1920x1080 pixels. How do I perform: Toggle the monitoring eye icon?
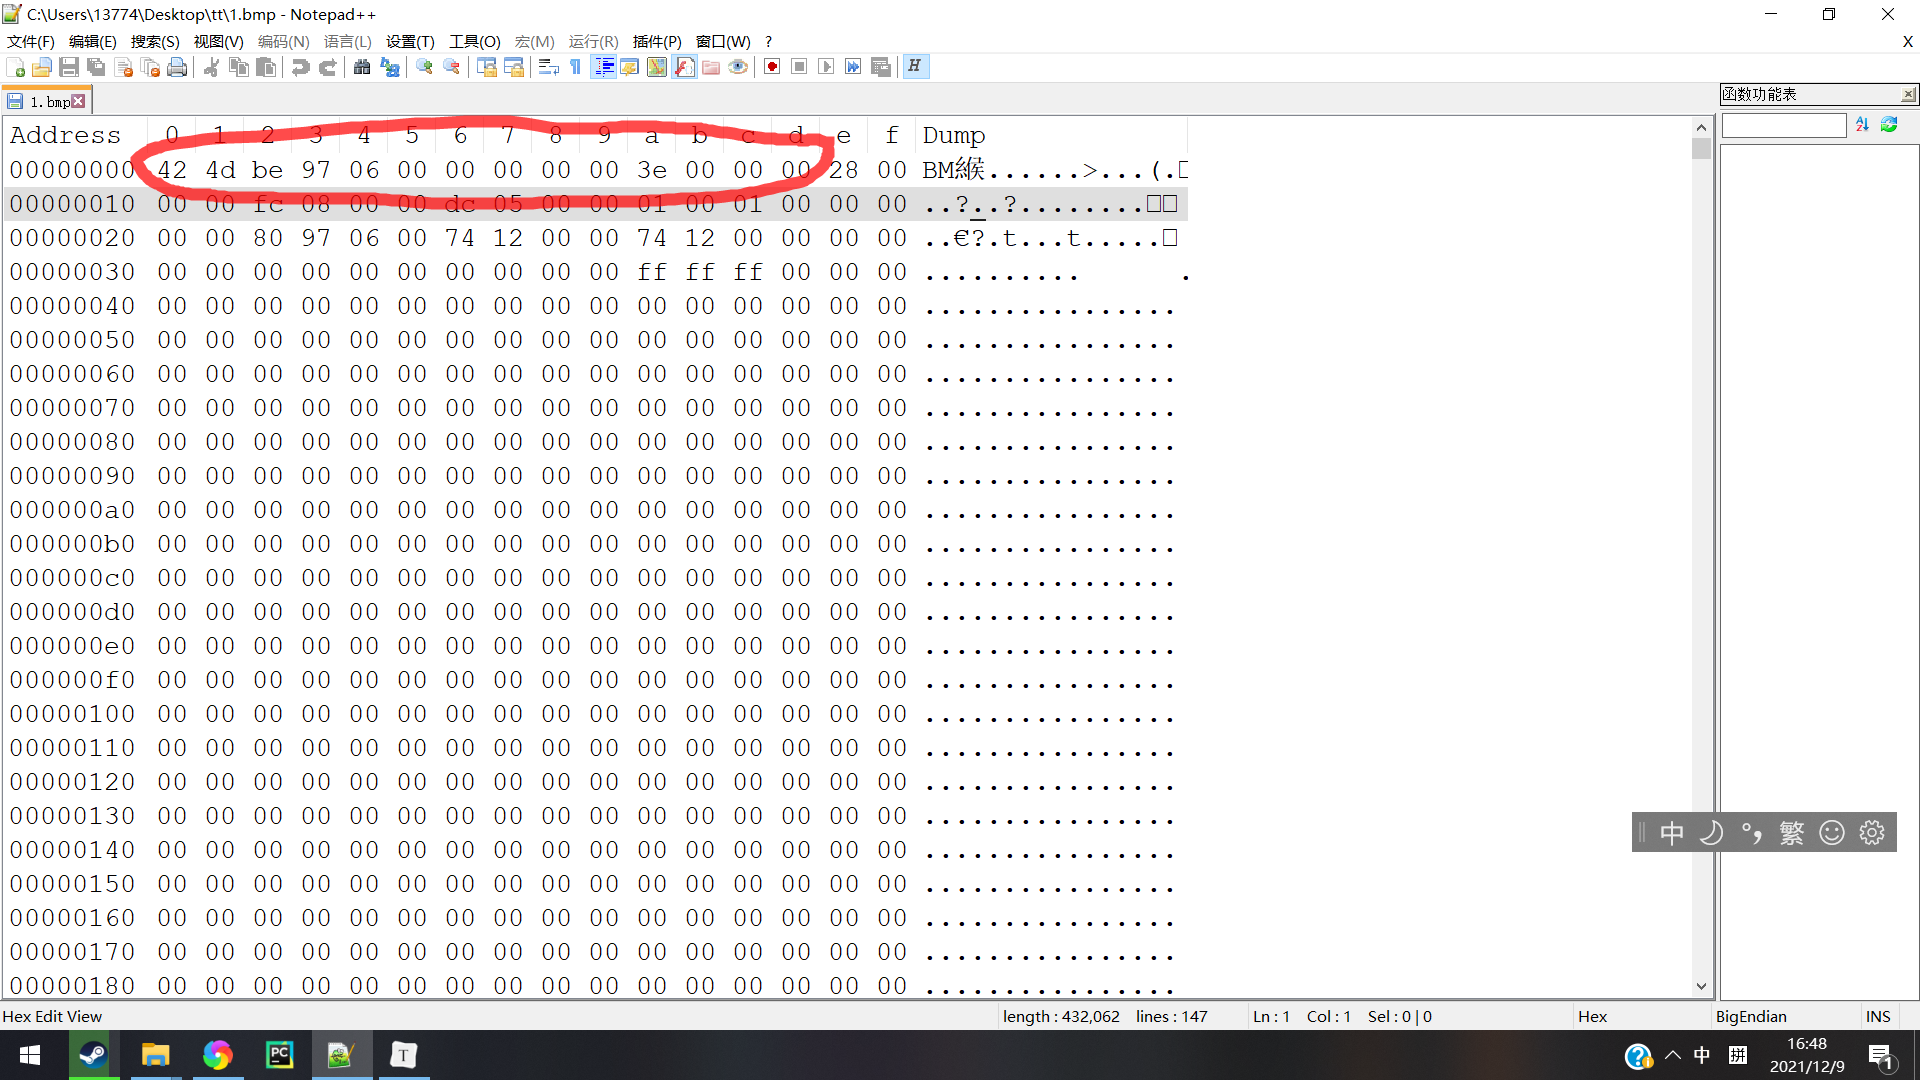(x=738, y=67)
